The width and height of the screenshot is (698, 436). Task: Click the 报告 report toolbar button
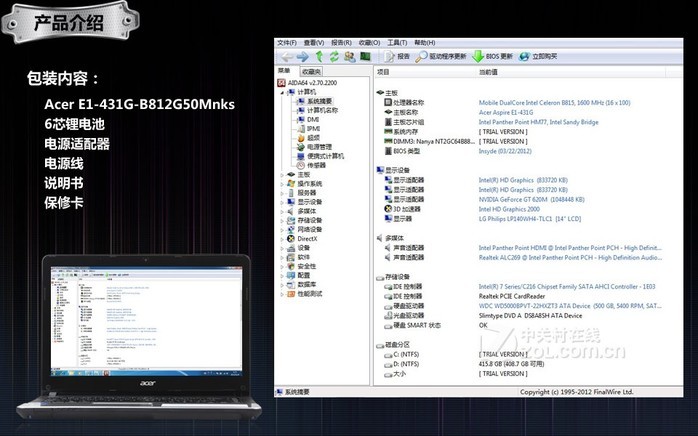(397, 57)
